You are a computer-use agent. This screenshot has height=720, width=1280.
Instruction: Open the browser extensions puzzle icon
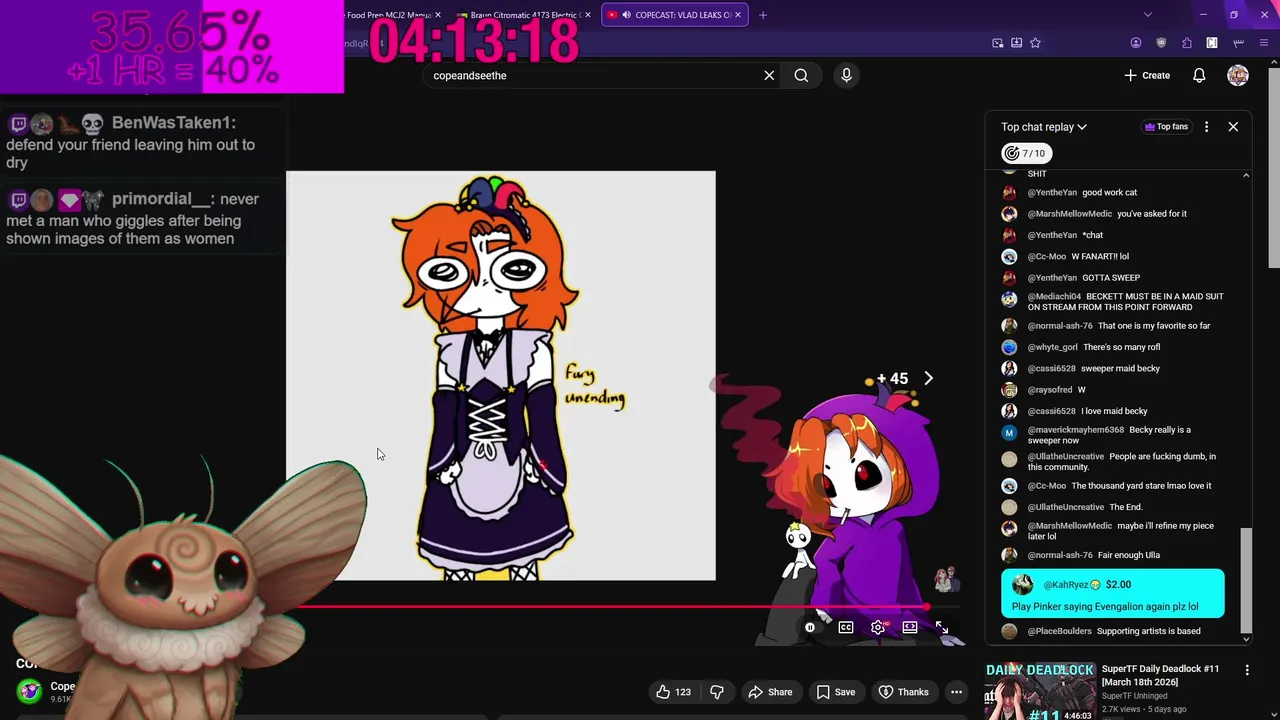coord(1186,43)
